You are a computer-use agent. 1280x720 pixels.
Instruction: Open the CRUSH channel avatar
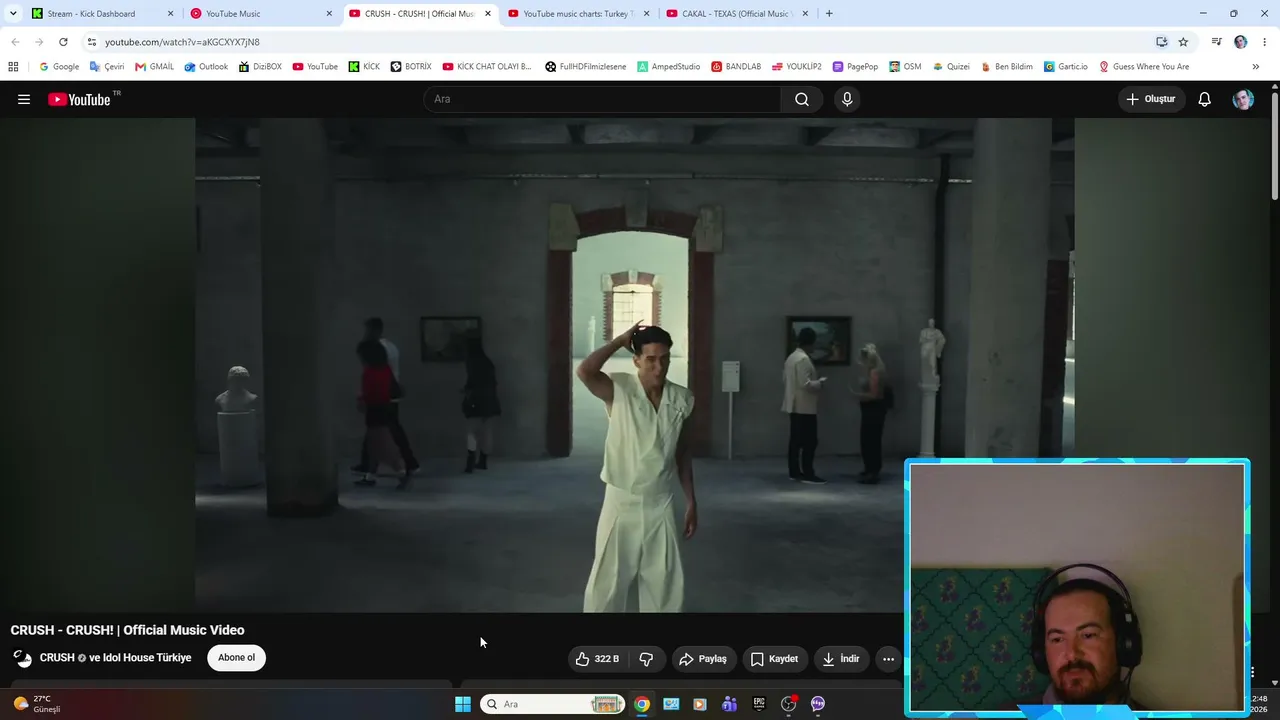click(23, 658)
